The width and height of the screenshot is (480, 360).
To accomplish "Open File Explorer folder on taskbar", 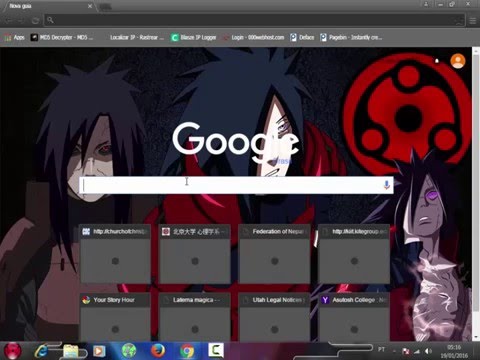I will (x=71, y=351).
